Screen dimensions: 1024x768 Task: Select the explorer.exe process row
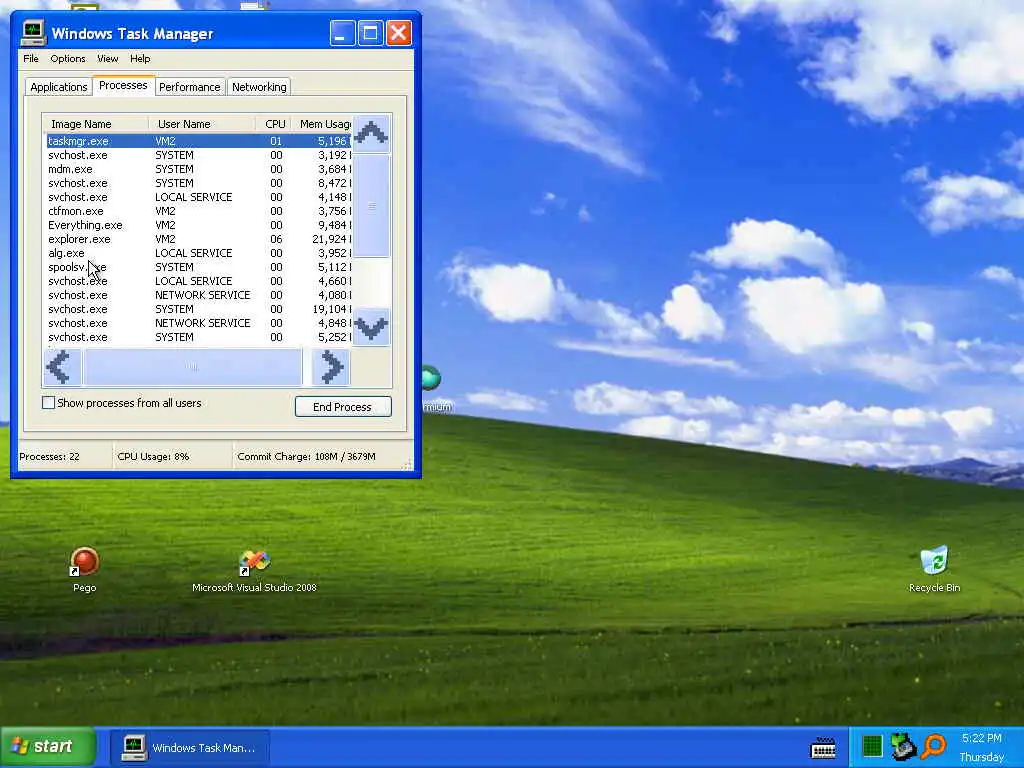click(x=199, y=239)
